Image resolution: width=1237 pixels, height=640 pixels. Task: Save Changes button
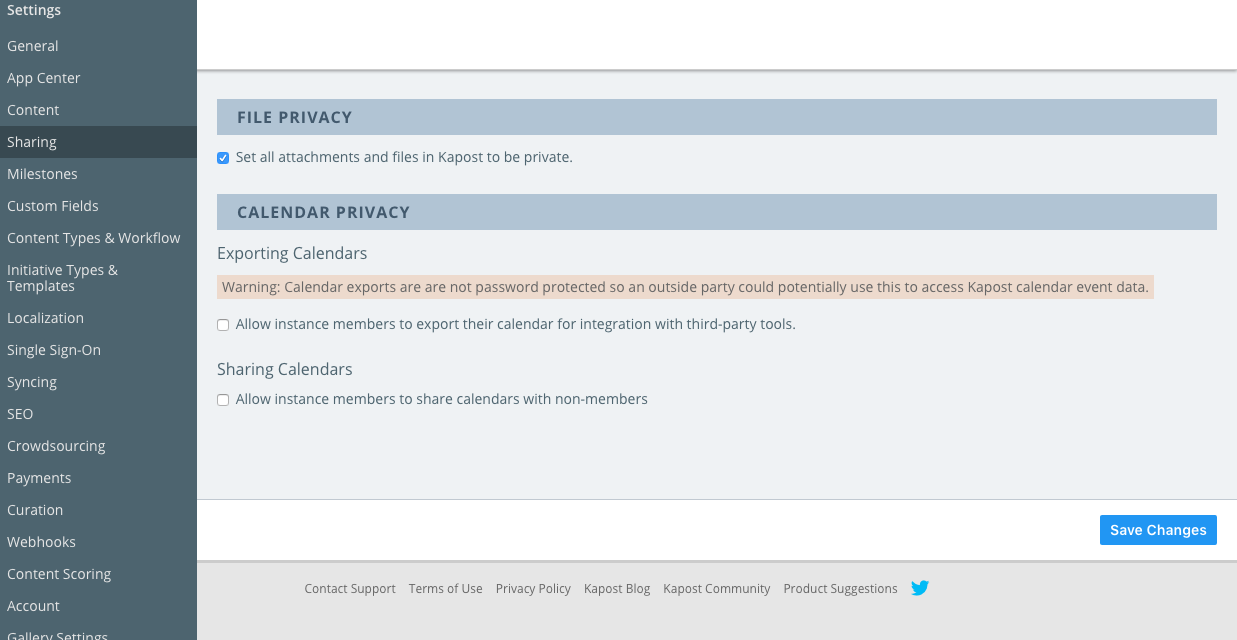tap(1158, 530)
